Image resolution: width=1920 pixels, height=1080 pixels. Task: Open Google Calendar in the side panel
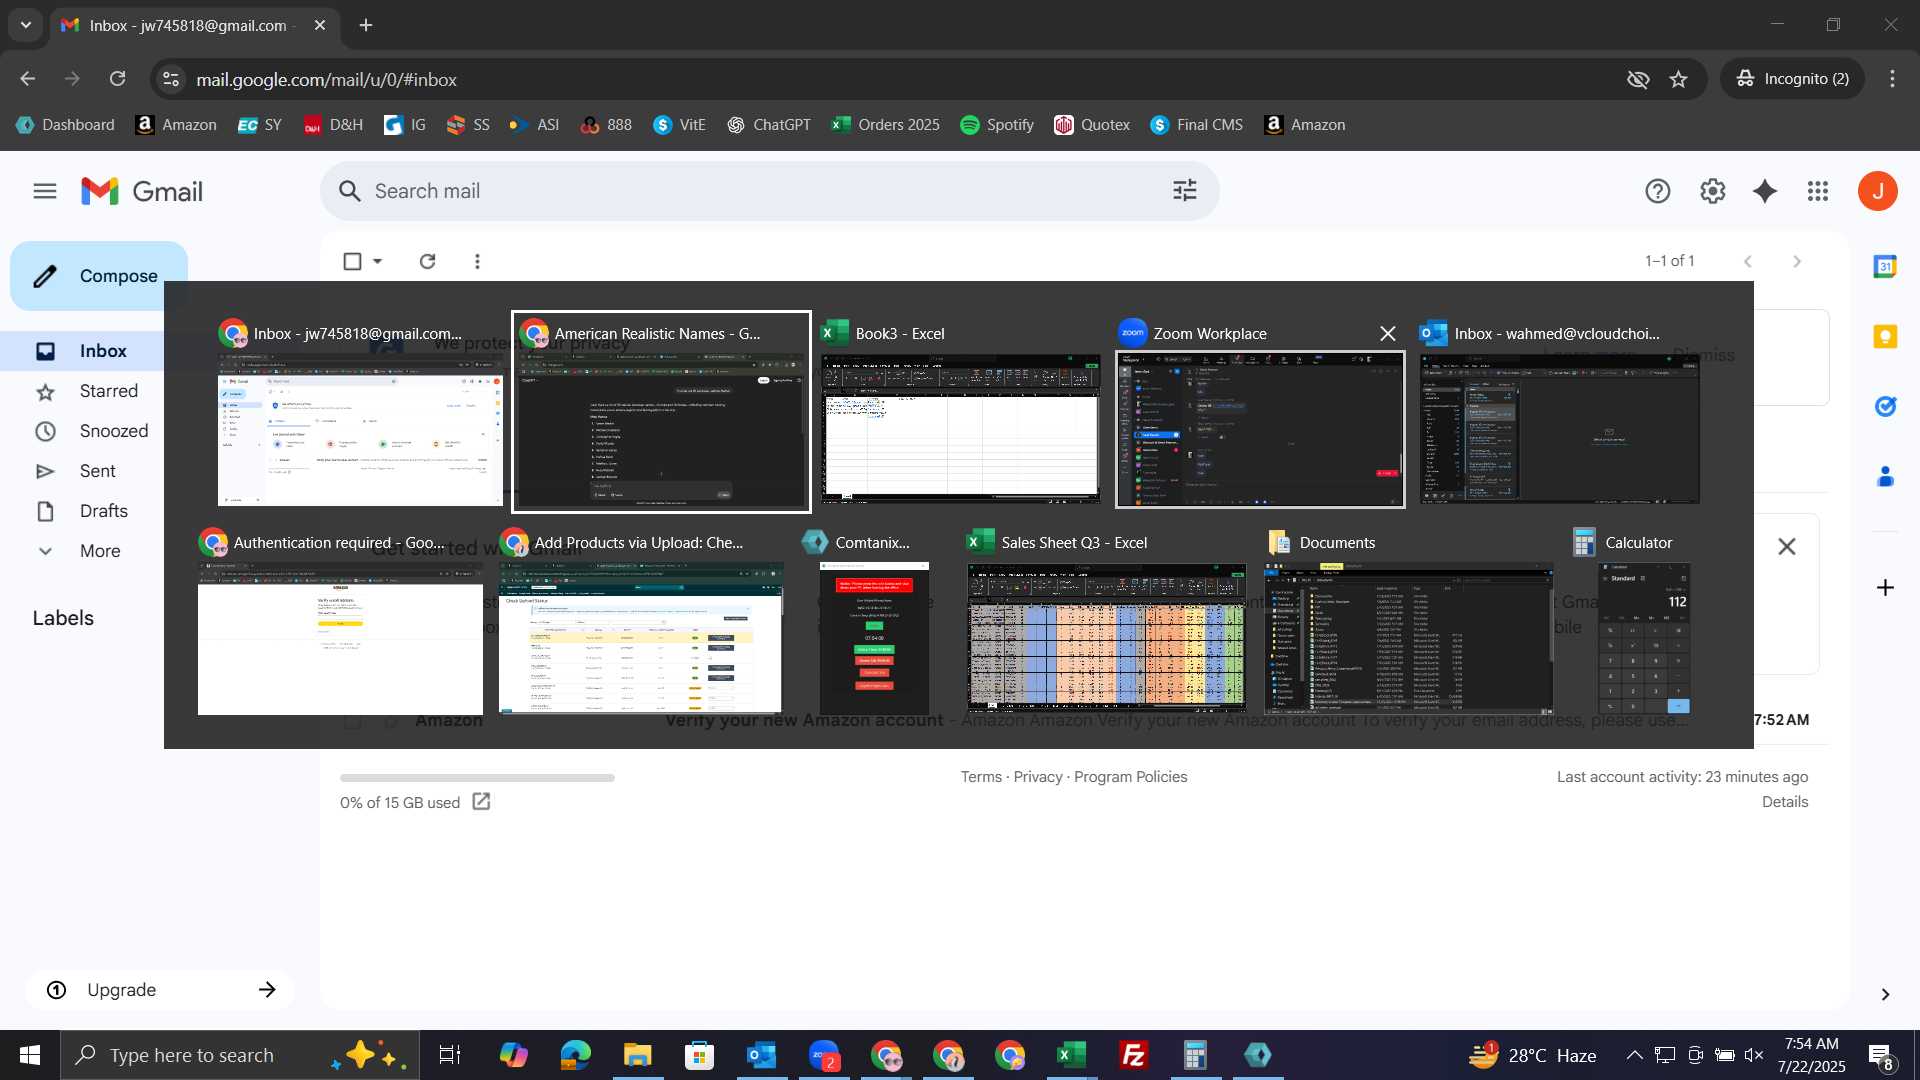pos(1885,266)
